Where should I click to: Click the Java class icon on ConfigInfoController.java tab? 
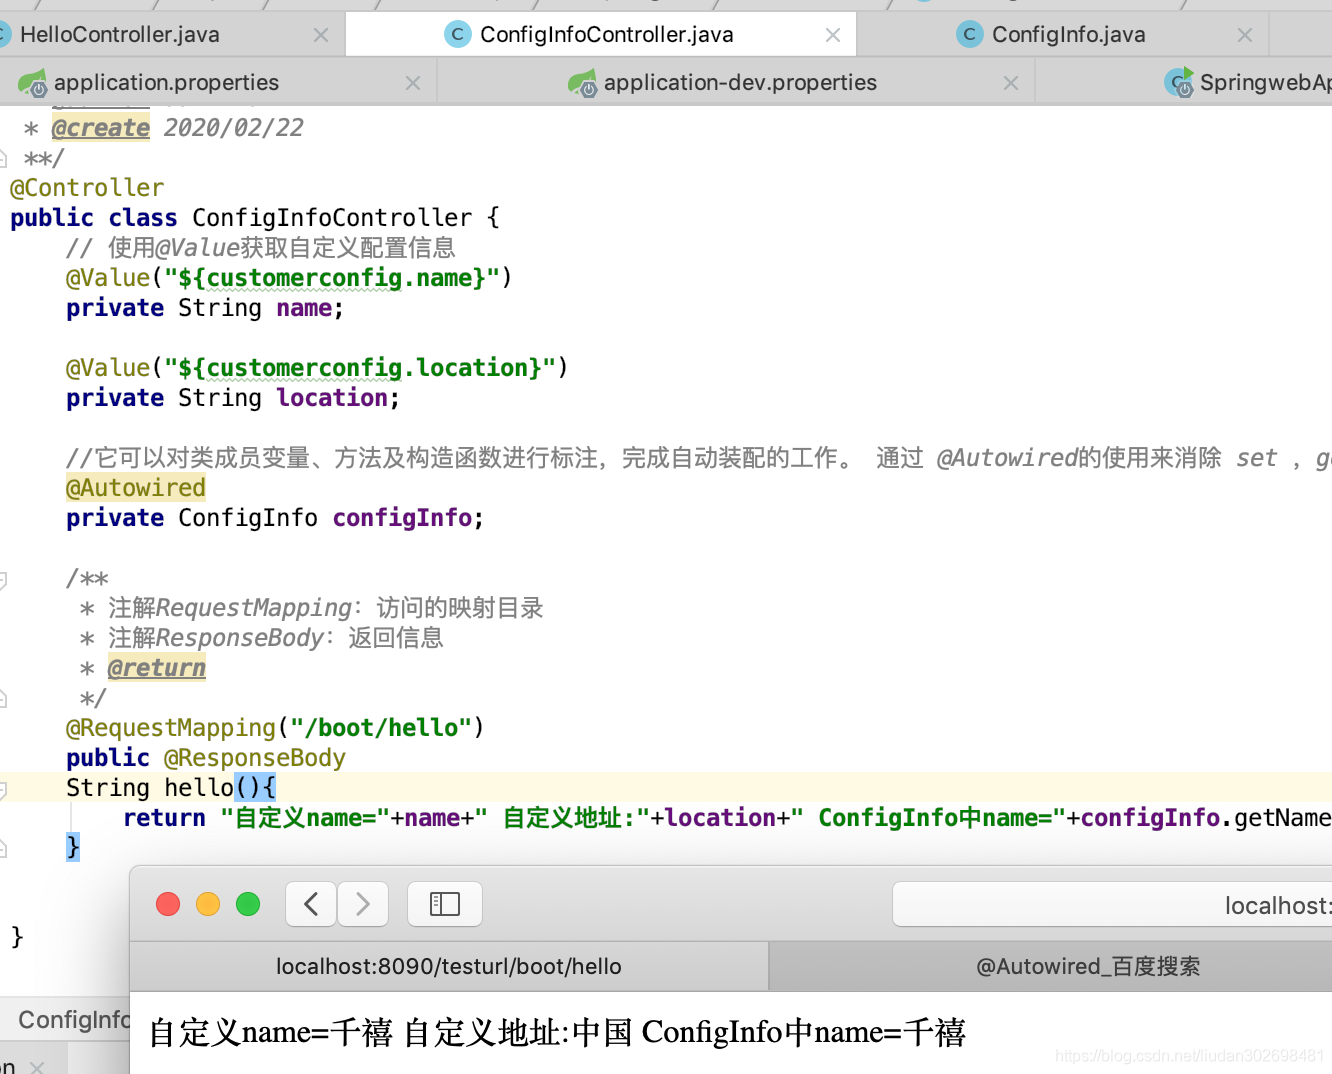458,33
